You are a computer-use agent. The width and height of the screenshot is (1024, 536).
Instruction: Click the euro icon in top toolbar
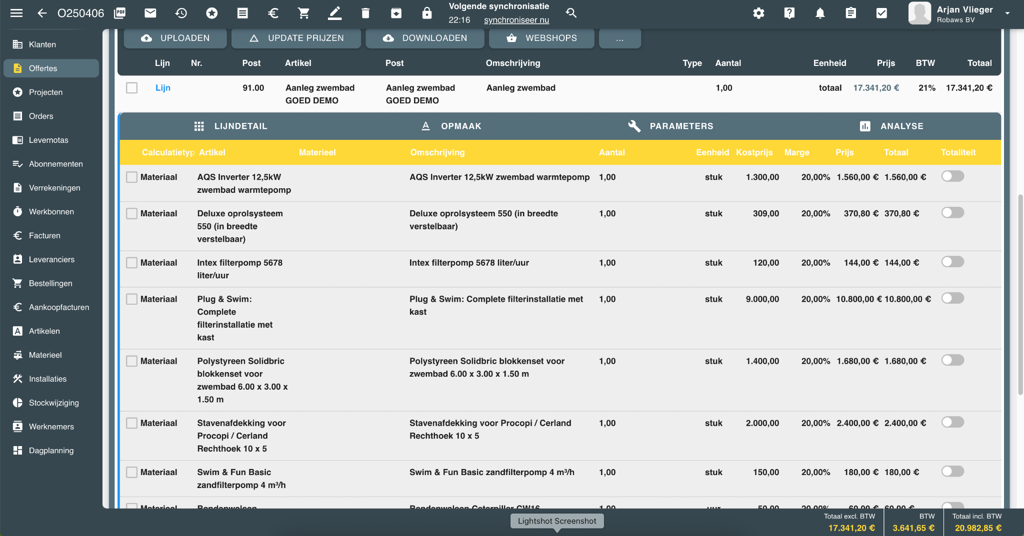273,13
